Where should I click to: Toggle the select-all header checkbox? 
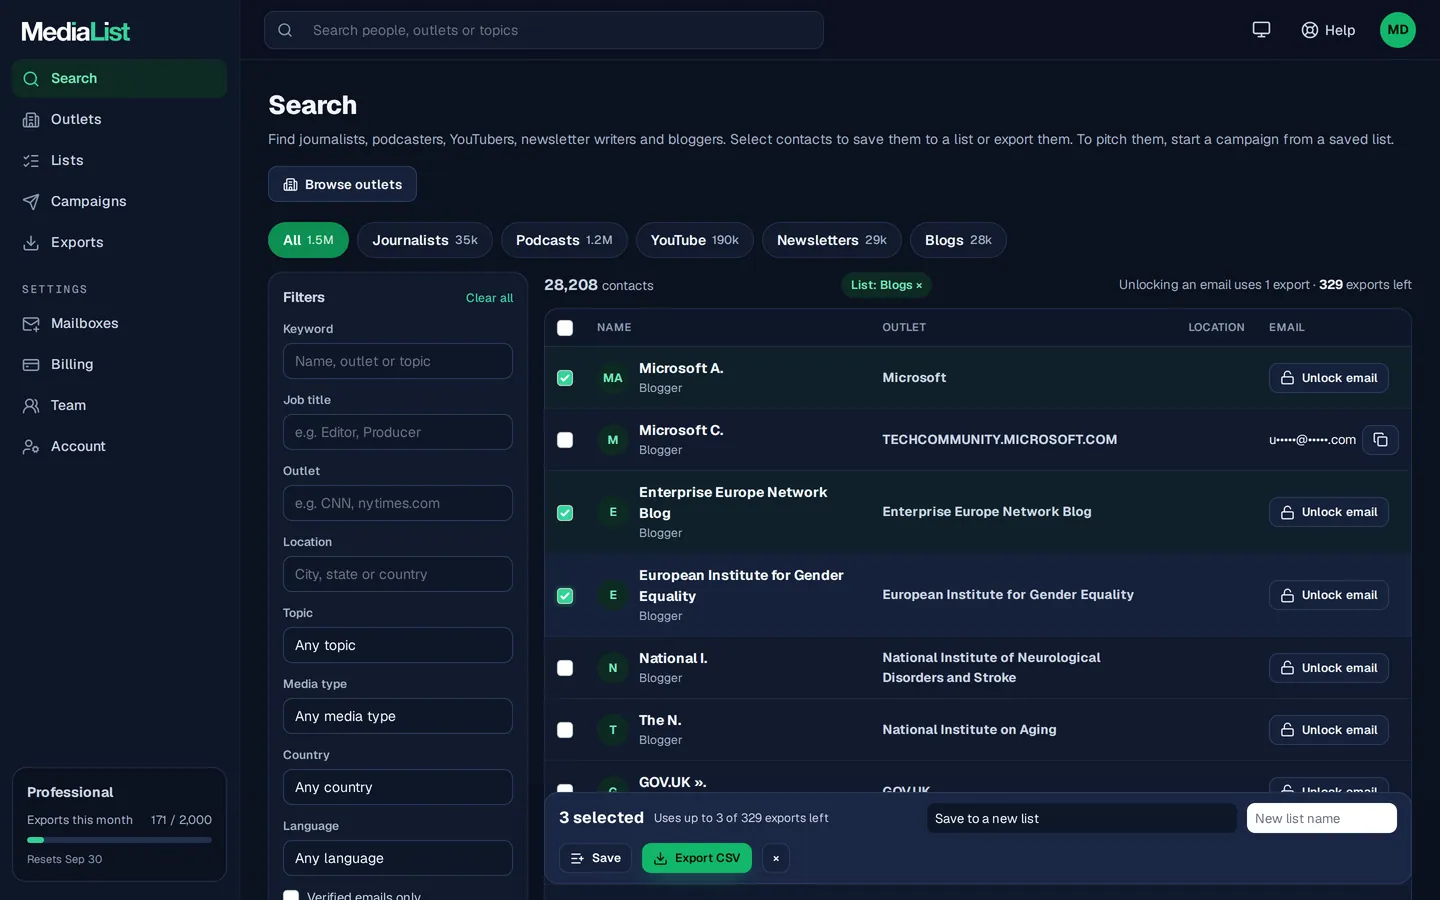565,328
